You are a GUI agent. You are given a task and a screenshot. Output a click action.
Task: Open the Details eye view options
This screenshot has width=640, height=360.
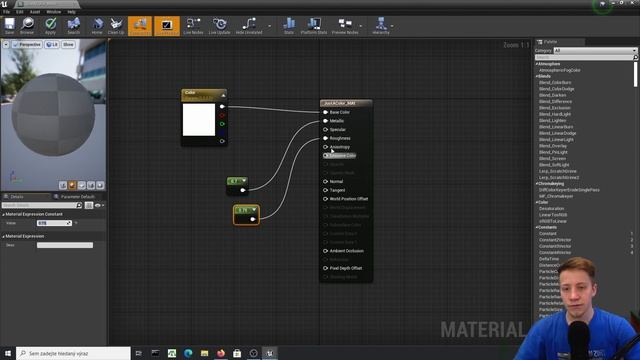[x=99, y=205]
